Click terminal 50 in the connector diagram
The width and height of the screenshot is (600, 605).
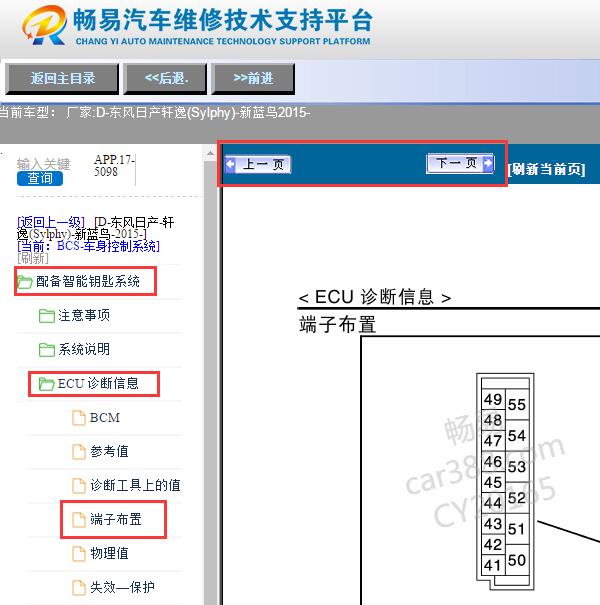pyautogui.click(x=517, y=560)
